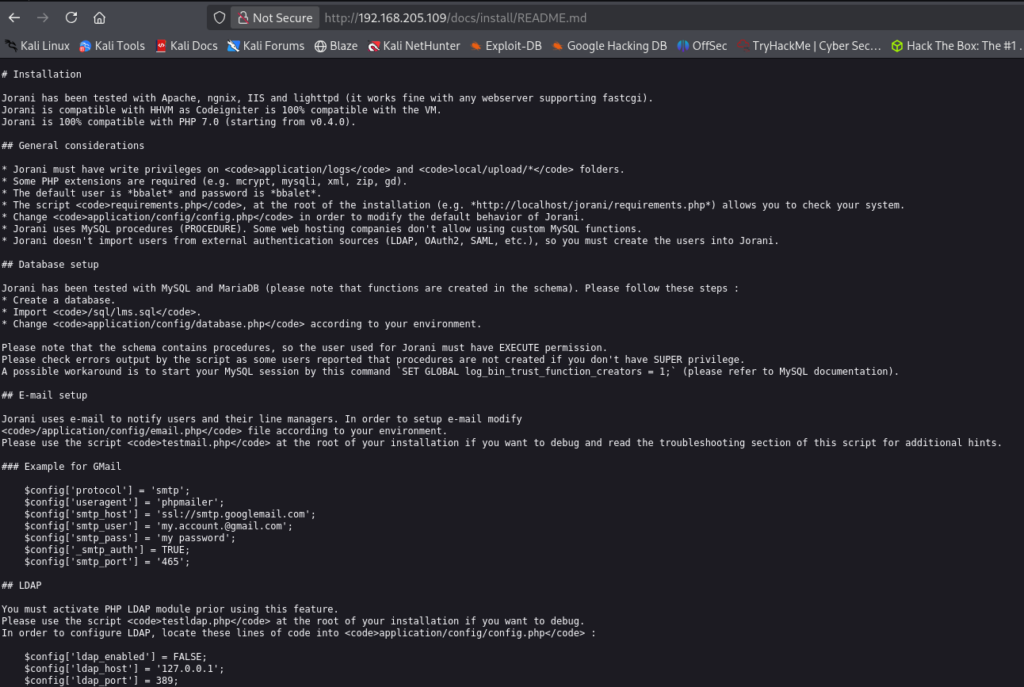Open the Kali Docs bookmark
The image size is (1024, 687).
pos(185,46)
